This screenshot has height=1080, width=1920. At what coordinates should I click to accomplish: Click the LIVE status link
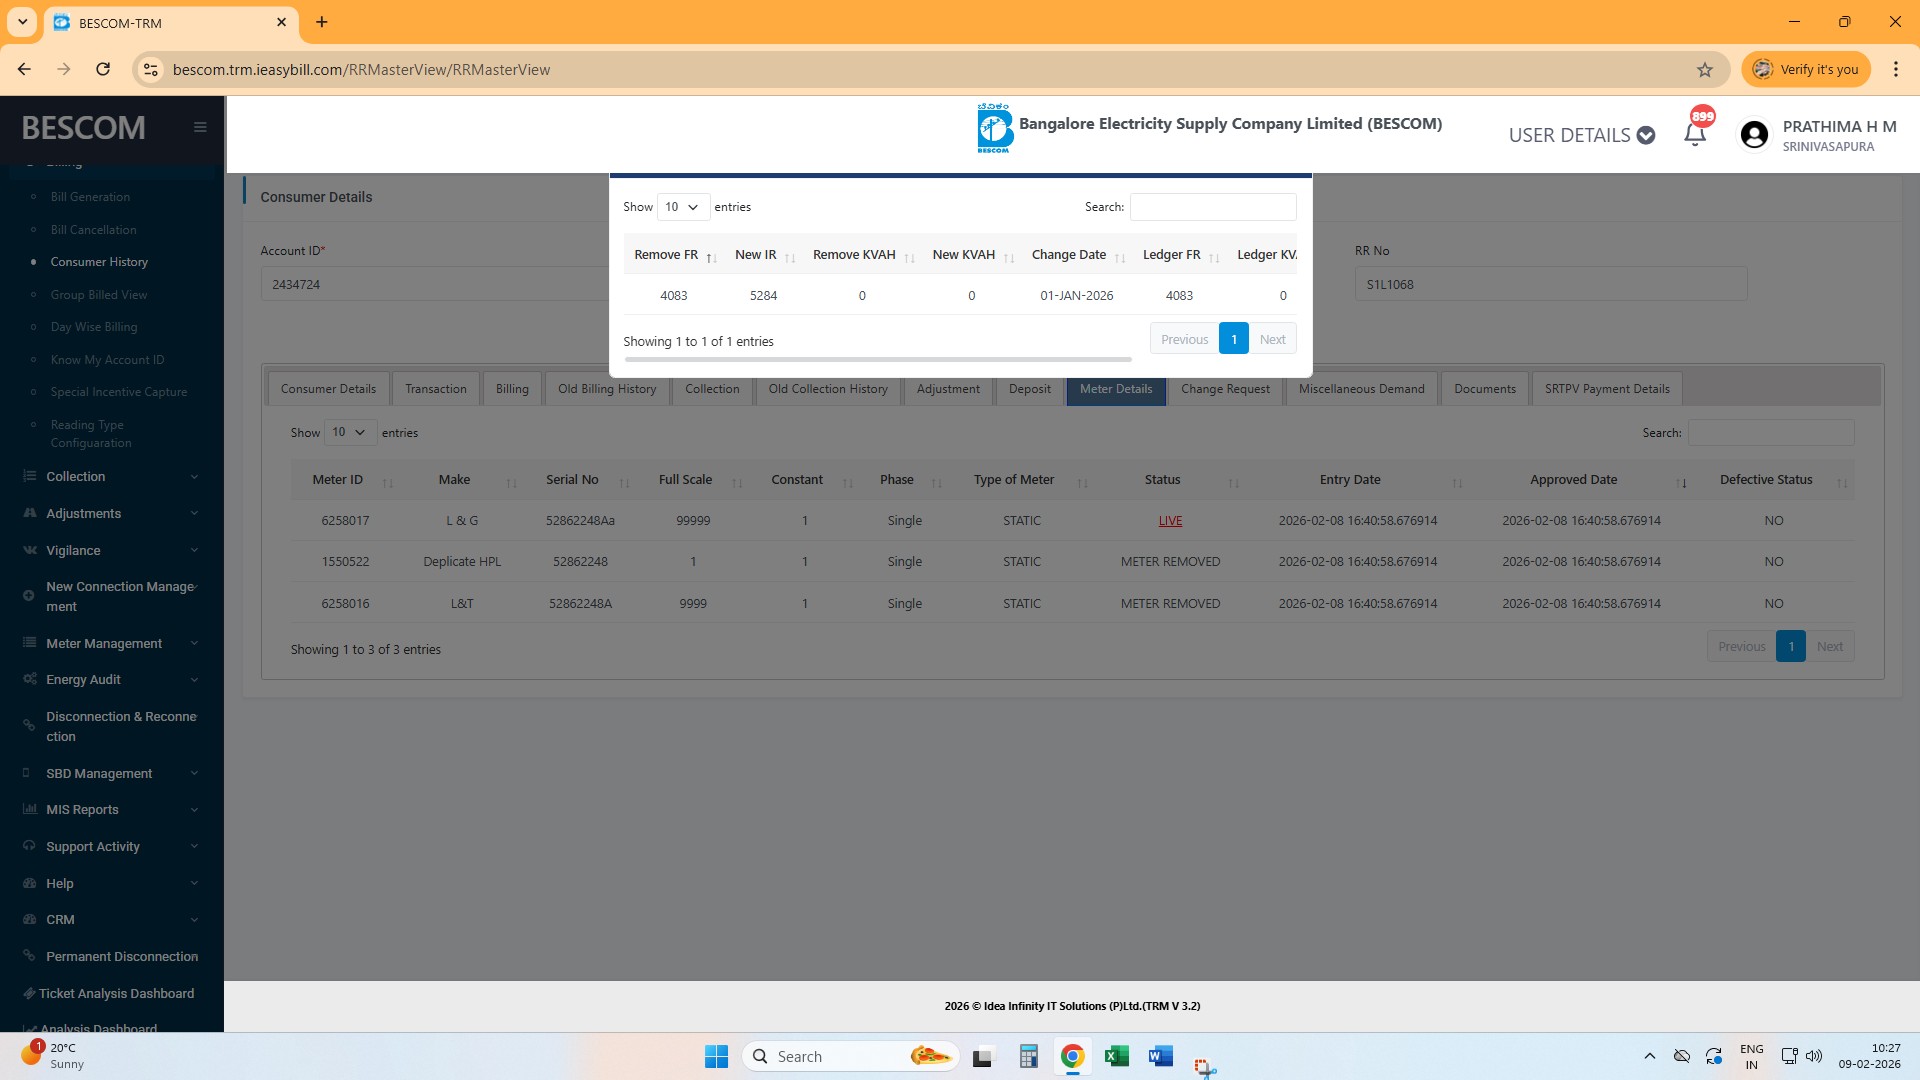(x=1170, y=521)
